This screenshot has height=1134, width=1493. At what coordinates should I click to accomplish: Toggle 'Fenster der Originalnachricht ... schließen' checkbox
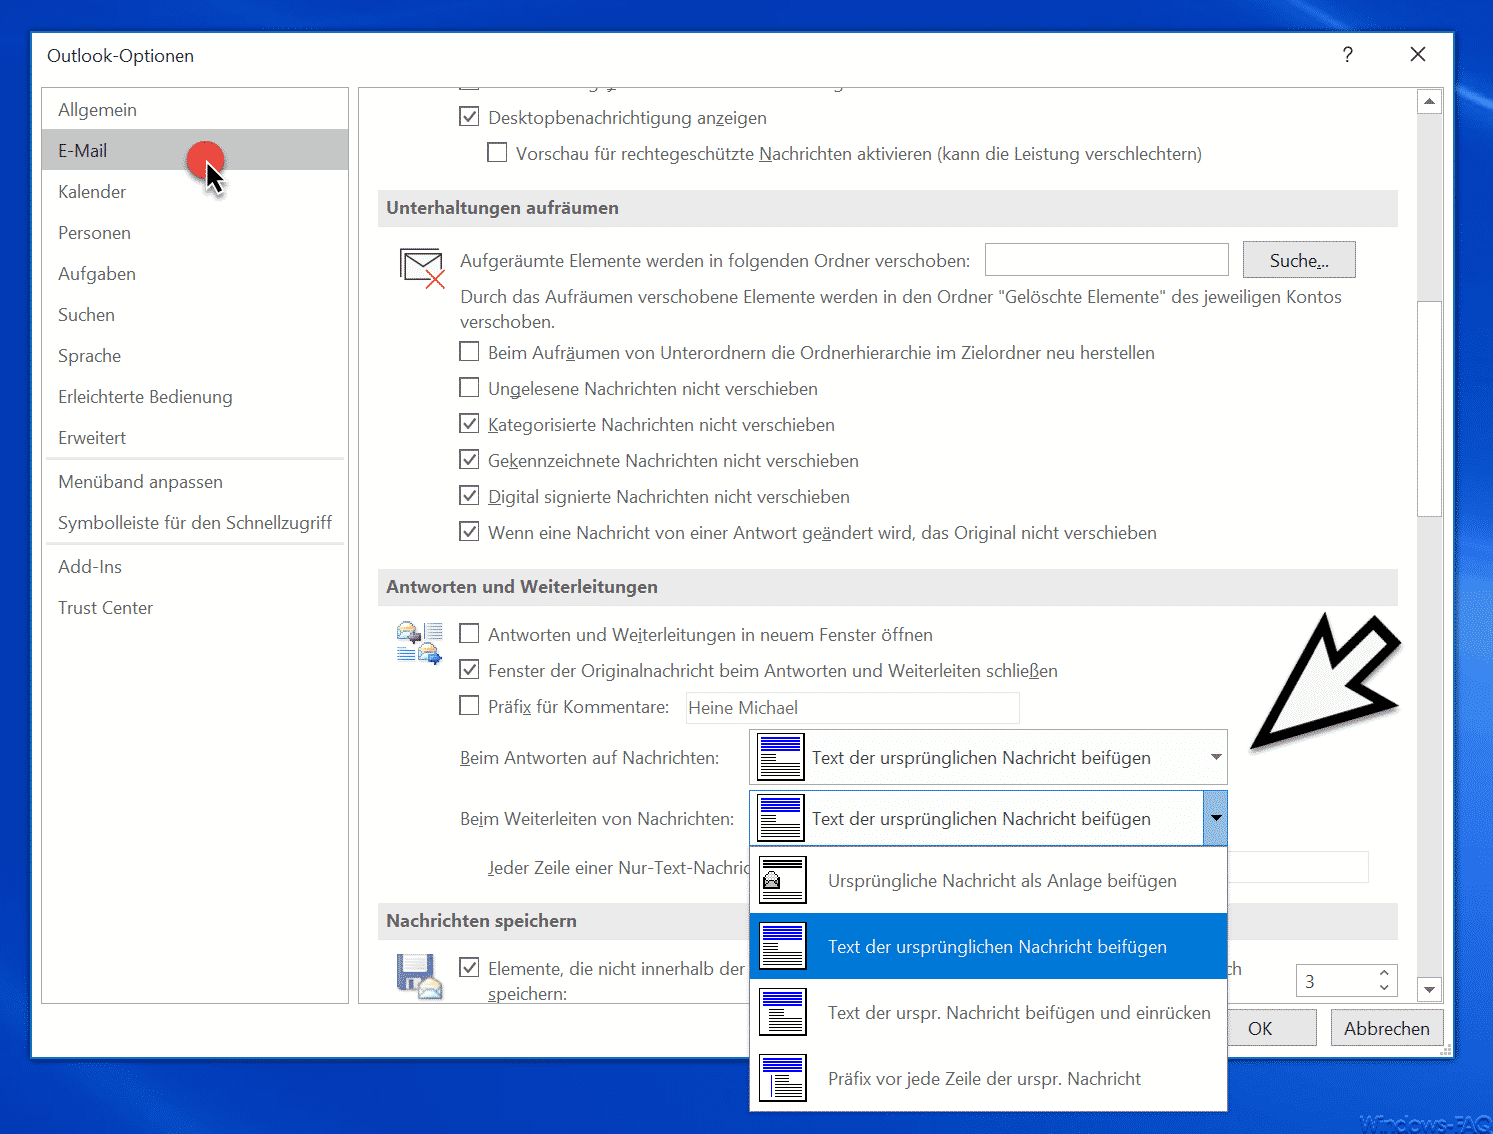coord(469,670)
